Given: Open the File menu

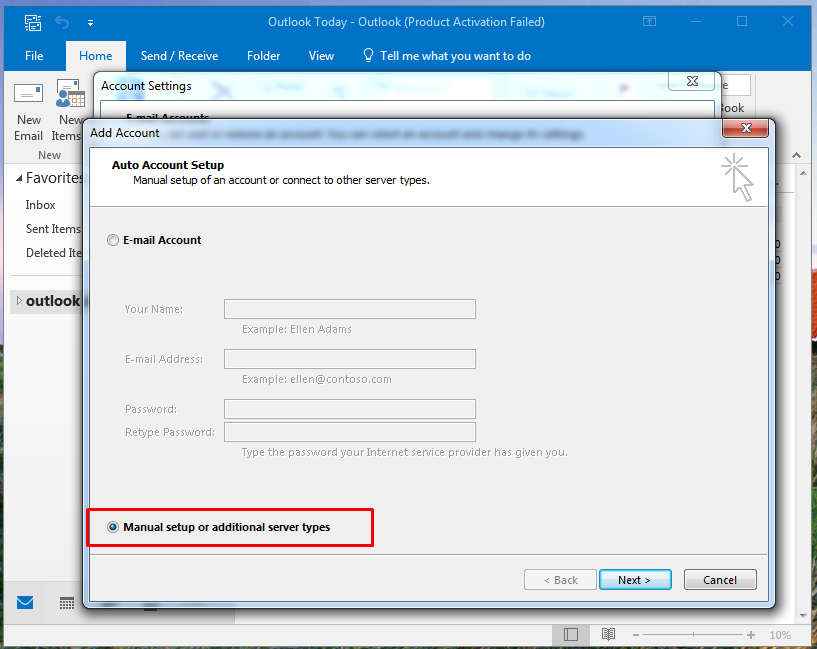Looking at the screenshot, I should (x=34, y=56).
